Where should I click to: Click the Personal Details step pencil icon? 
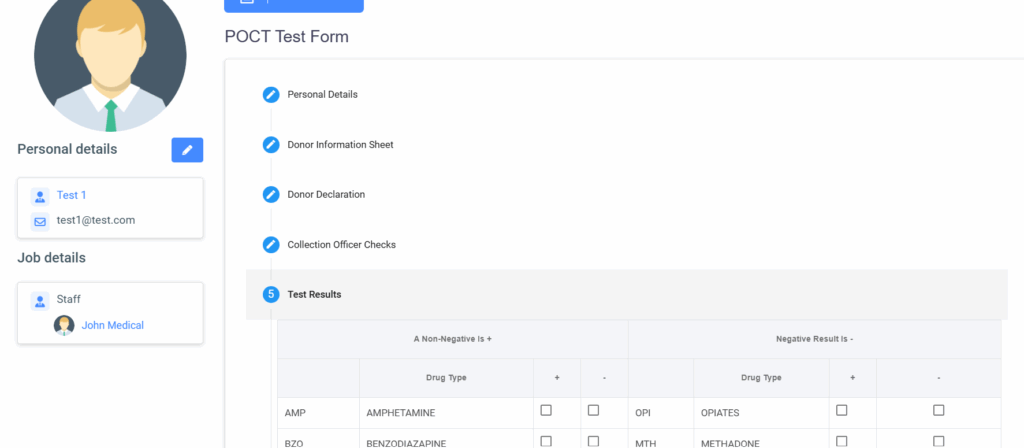(271, 95)
